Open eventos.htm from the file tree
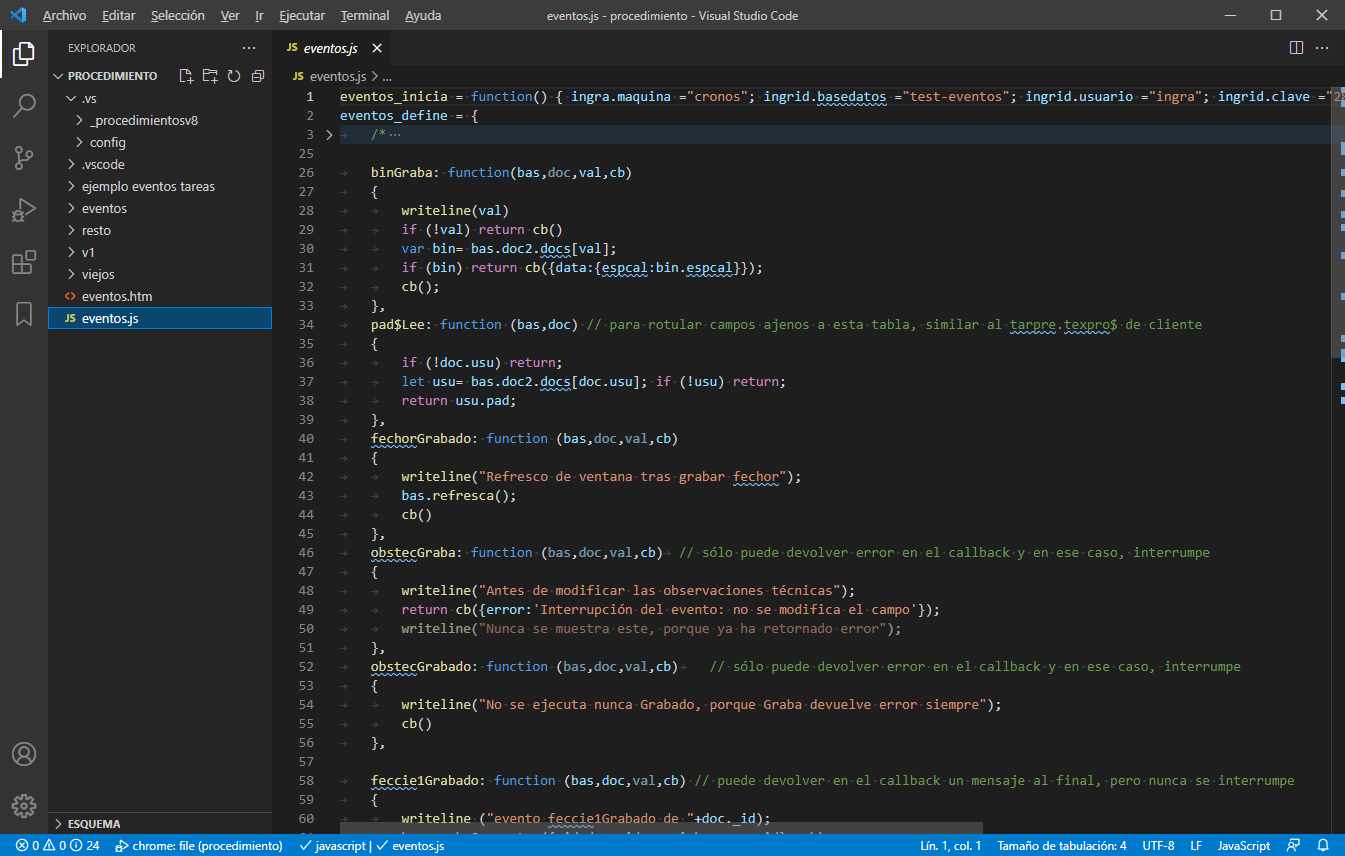1345x856 pixels. coord(117,296)
